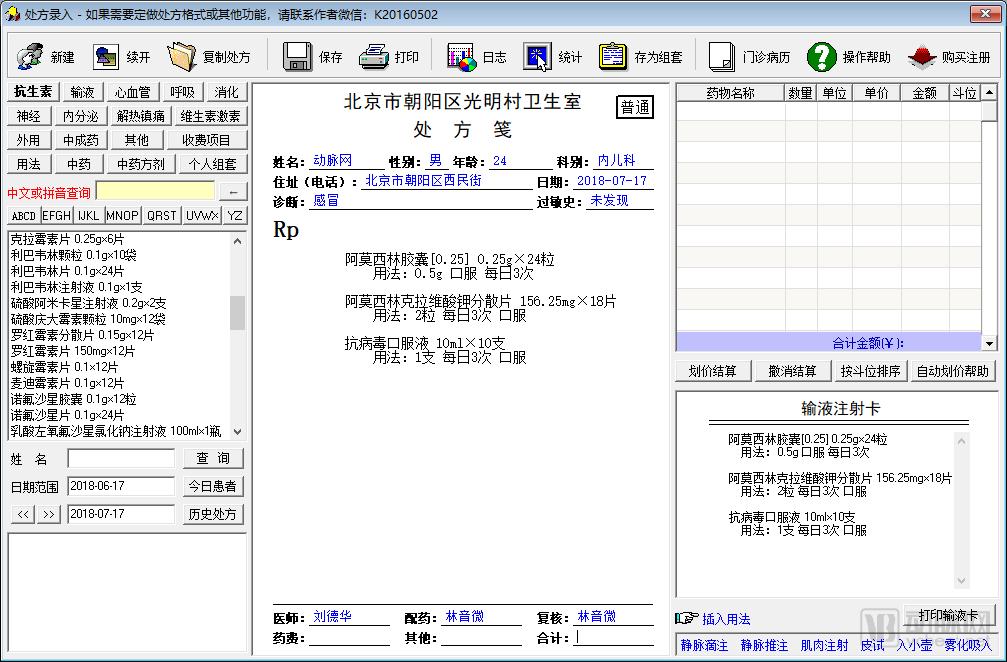This screenshot has height=662, width=1007.
Task: Click patient name 动脉网 field
Action: [346, 161]
